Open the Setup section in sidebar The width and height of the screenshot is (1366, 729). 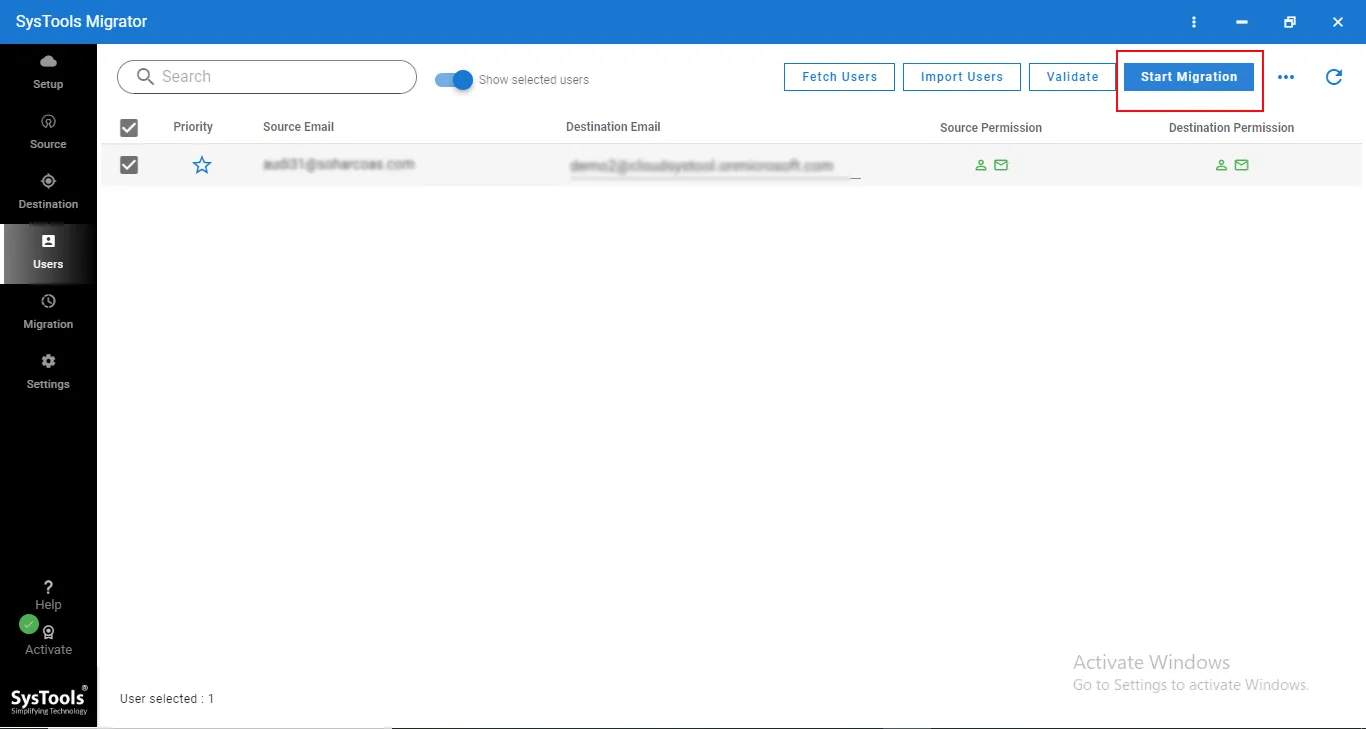[x=48, y=73]
